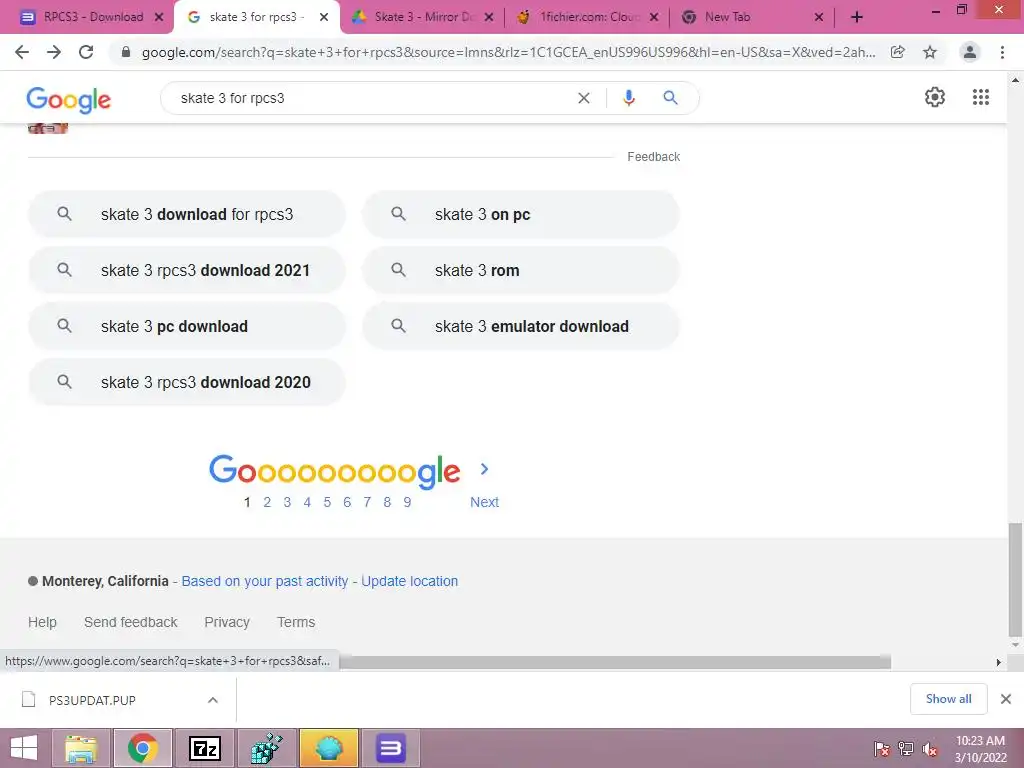Open the PS3UPDAT.PUP downloaded file

[x=91, y=700]
